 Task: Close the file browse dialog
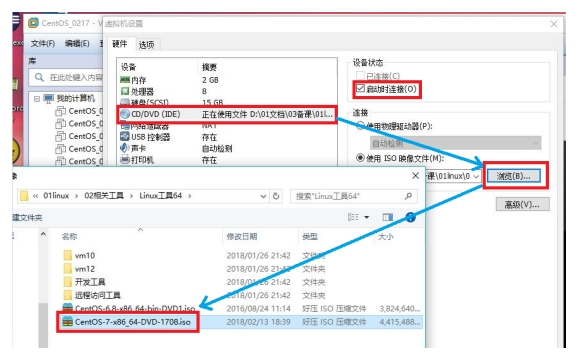pyautogui.click(x=415, y=176)
